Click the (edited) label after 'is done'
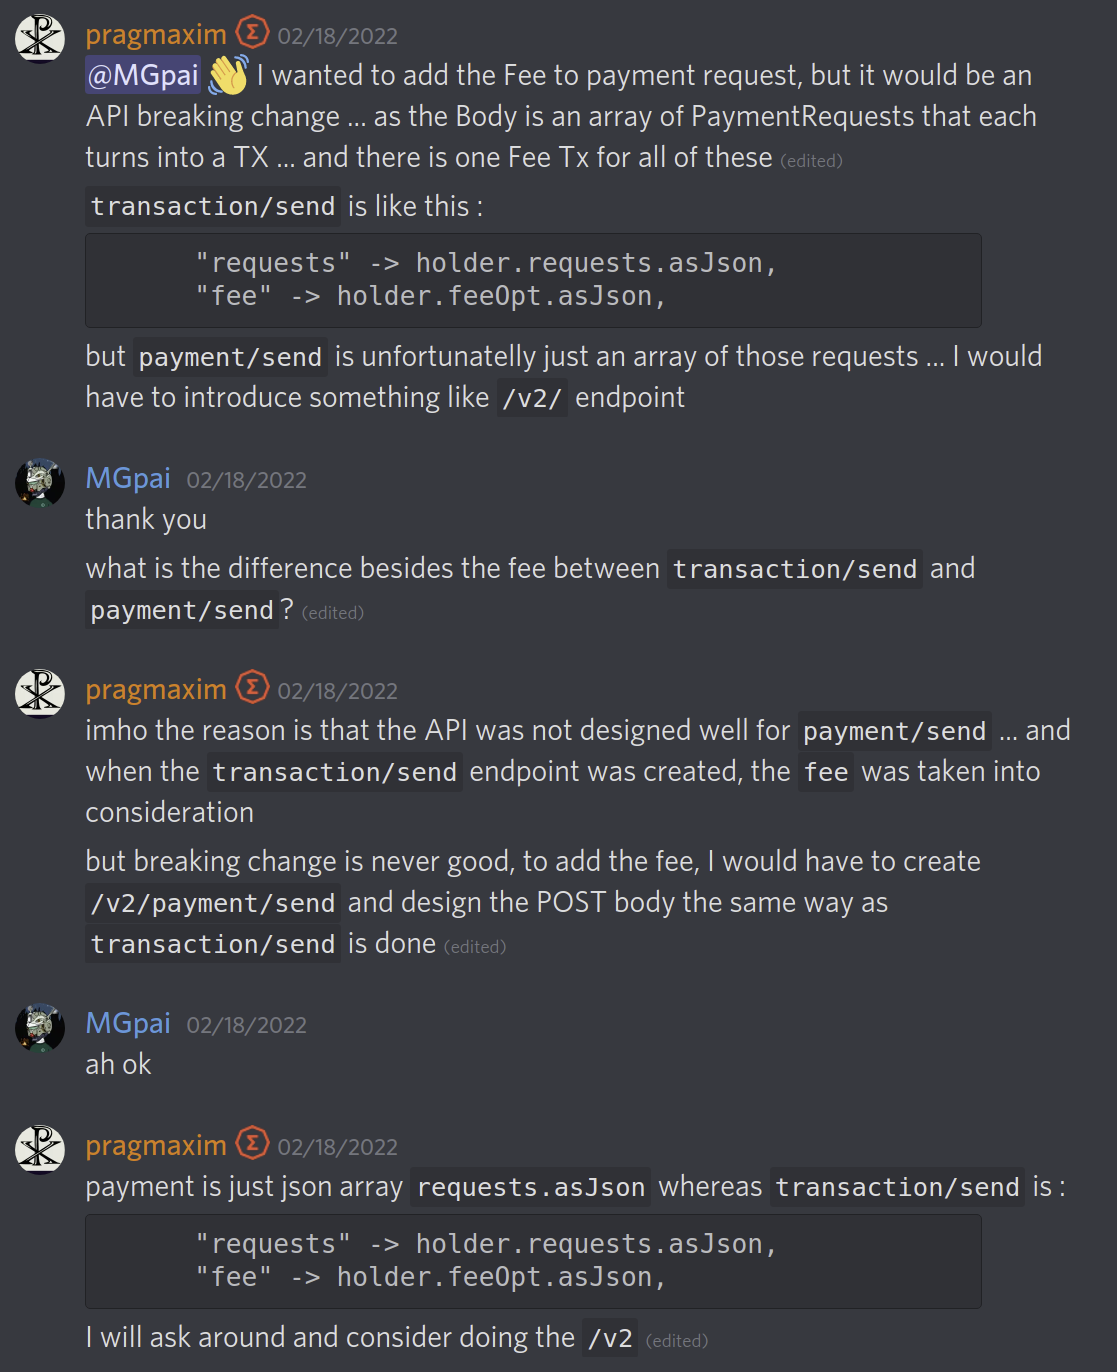The height and width of the screenshot is (1372, 1117). tap(475, 946)
